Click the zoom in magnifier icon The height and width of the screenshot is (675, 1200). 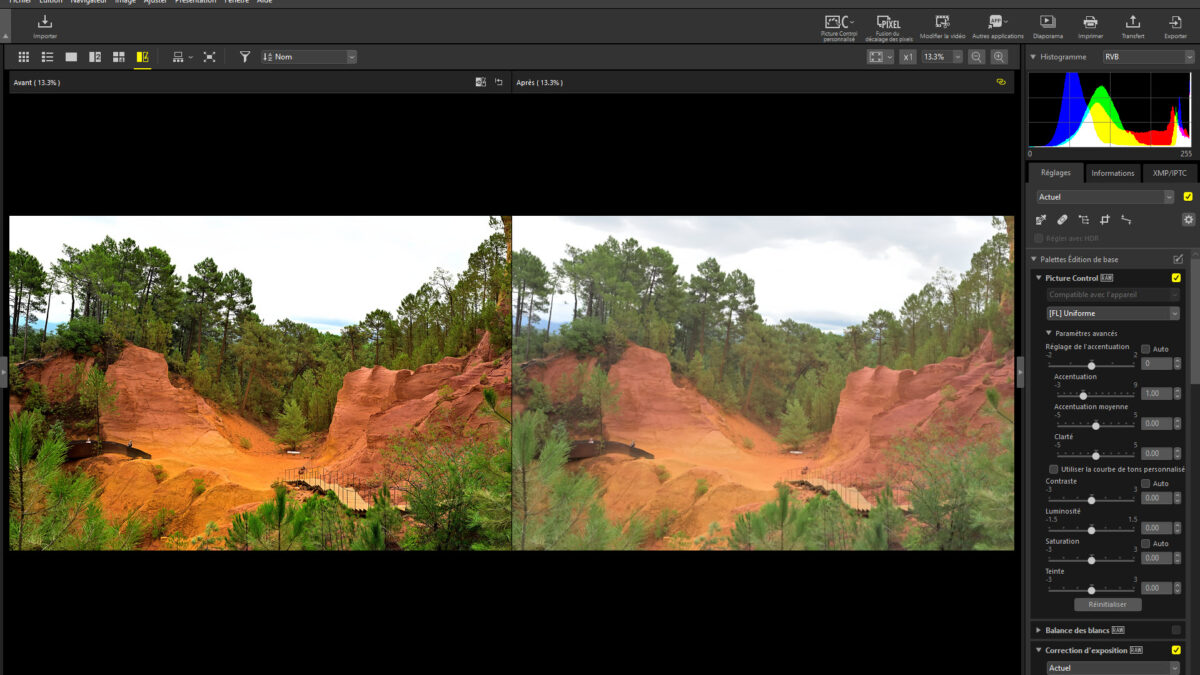tap(998, 57)
